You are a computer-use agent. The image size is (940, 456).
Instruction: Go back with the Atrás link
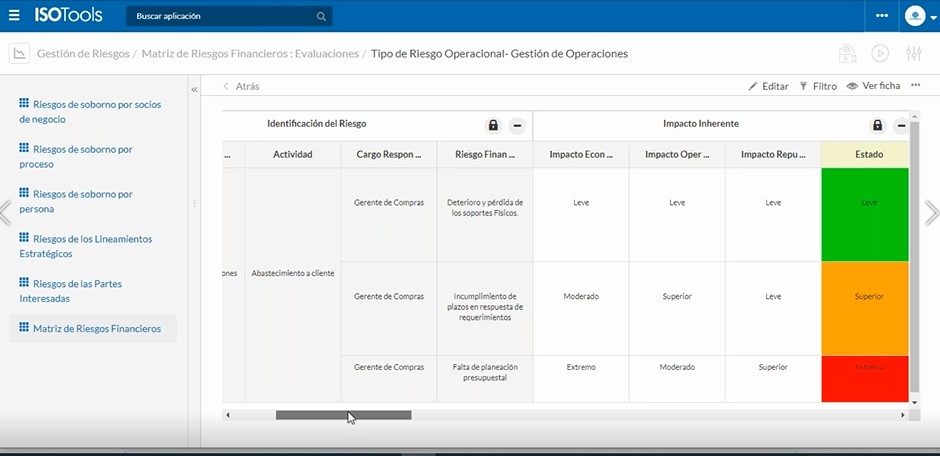[241, 86]
